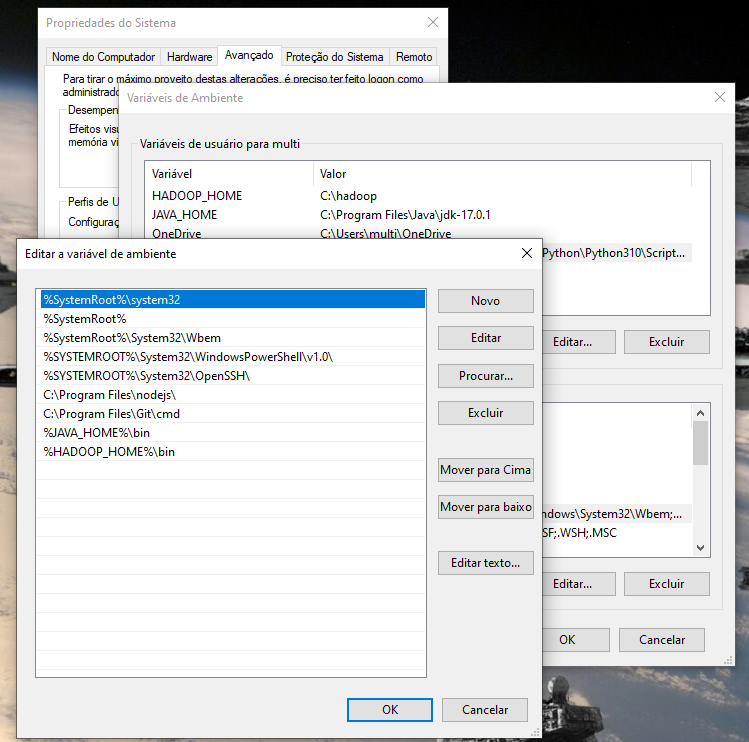This screenshot has height=742, width=749.
Task: Select the %SystemRoot%\system32 entry
Action: point(233,300)
